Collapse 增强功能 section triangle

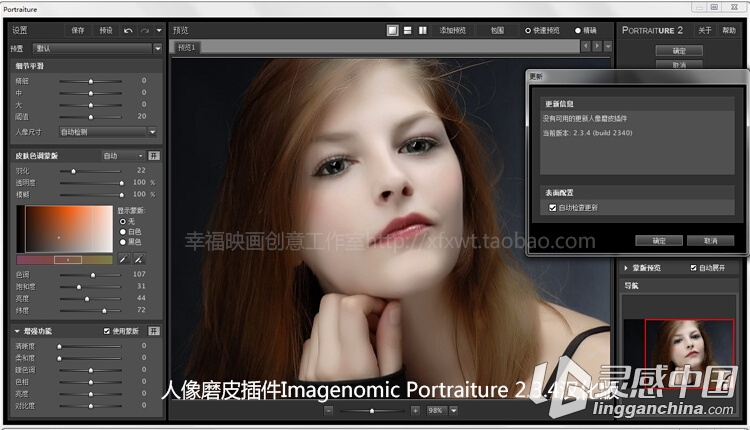pos(17,331)
